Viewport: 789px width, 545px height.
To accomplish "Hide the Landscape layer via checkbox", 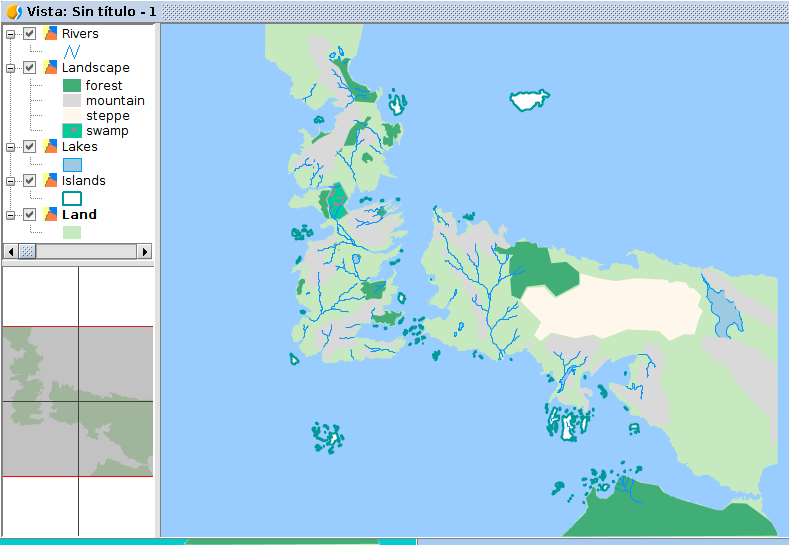I will 30,68.
